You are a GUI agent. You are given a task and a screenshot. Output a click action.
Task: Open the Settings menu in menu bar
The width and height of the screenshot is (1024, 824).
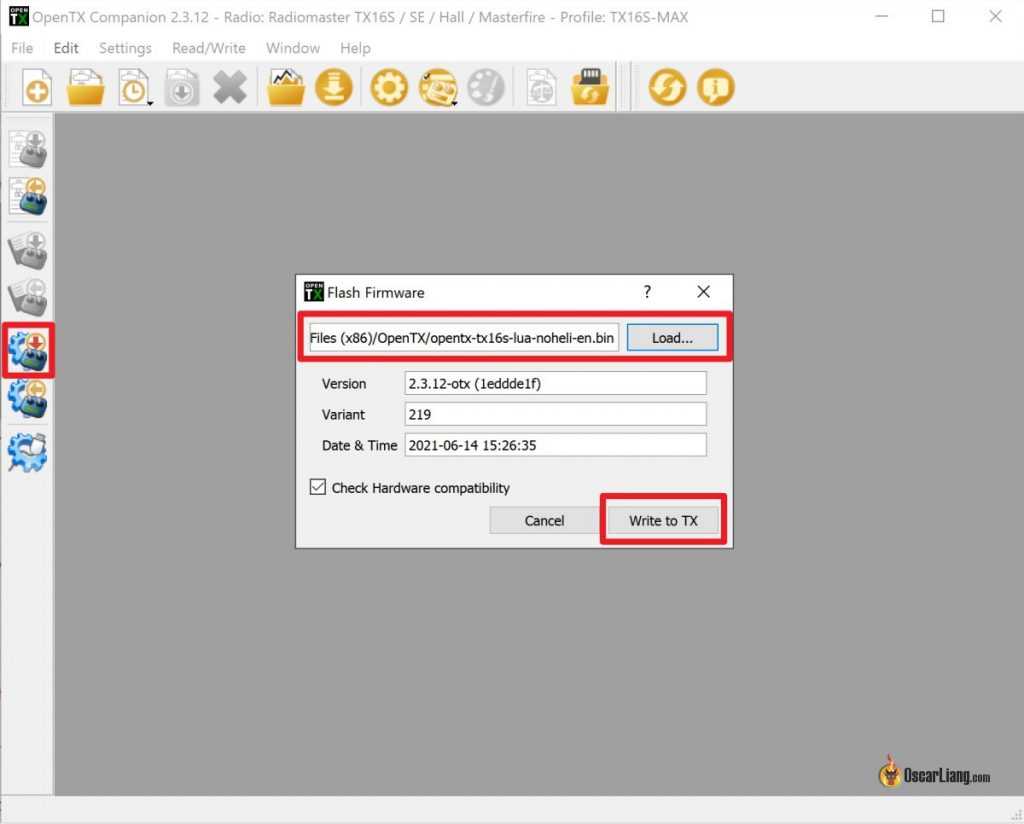coord(125,48)
